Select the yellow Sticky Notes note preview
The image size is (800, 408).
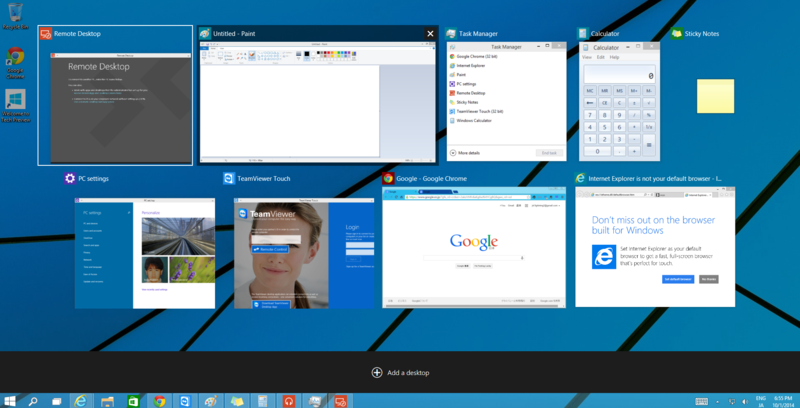[715, 96]
